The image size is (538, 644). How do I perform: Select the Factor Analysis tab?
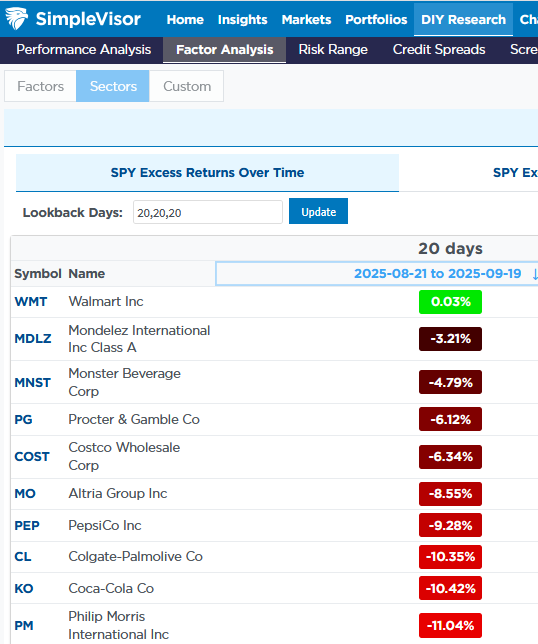225,50
